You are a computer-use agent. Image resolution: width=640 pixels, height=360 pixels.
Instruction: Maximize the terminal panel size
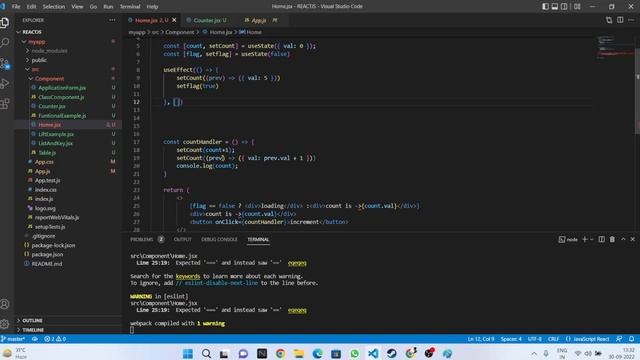pyautogui.click(x=623, y=239)
